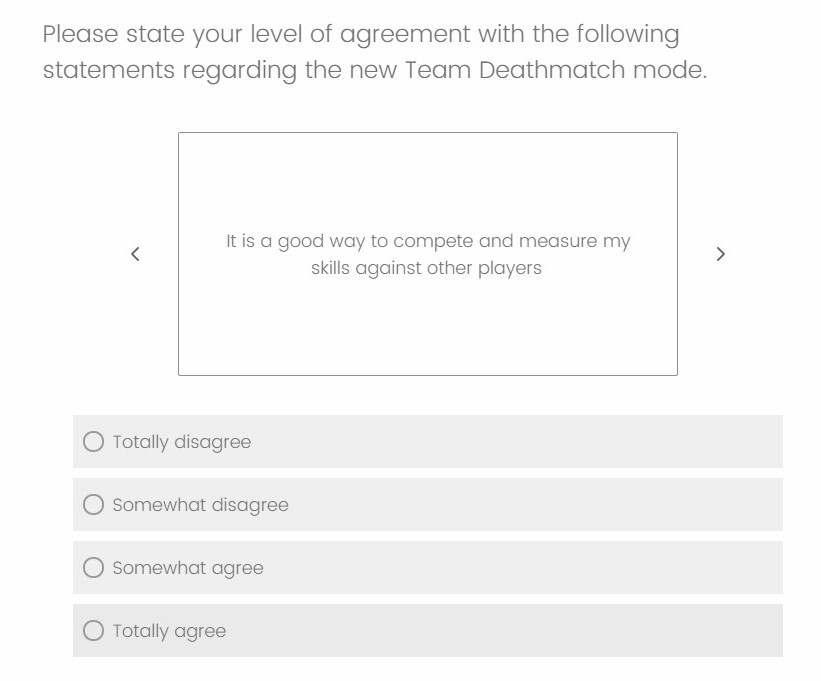Viewport: 821px width, 681px height.
Task: Click the 'skills against other players' statement text
Action: (x=426, y=268)
